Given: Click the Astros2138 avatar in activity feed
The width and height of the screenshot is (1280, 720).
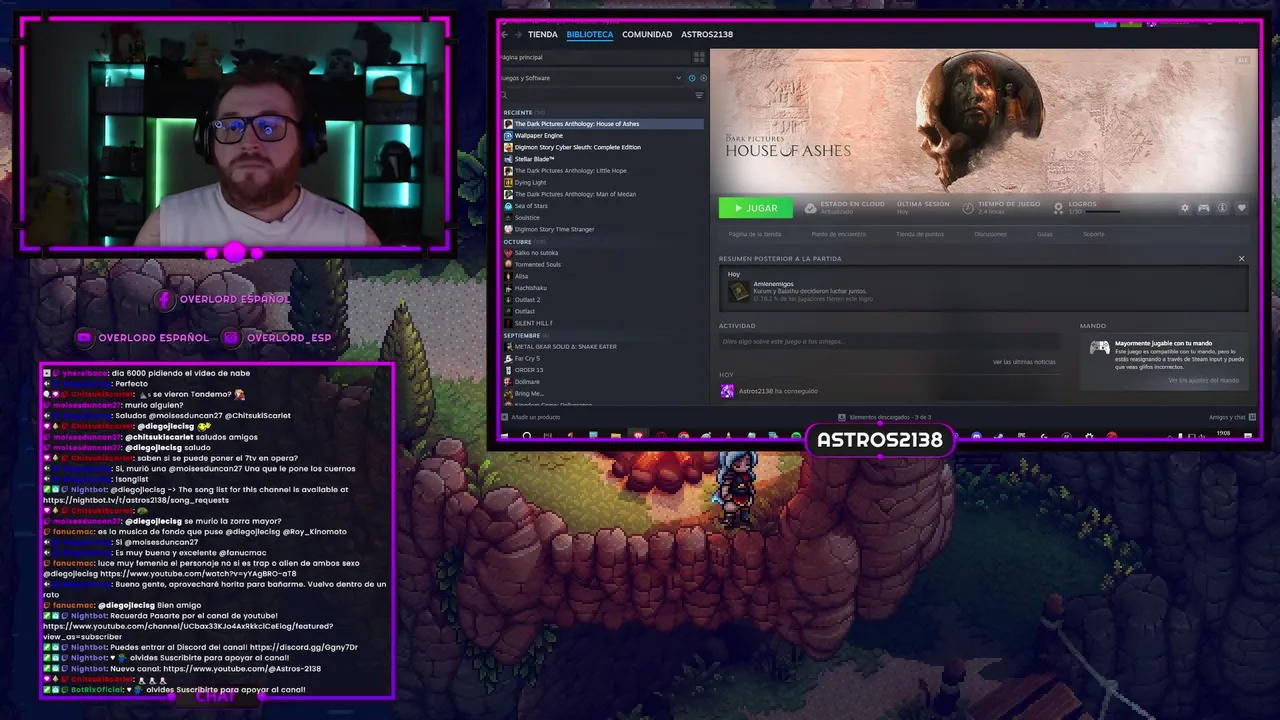Looking at the screenshot, I should click(x=727, y=391).
